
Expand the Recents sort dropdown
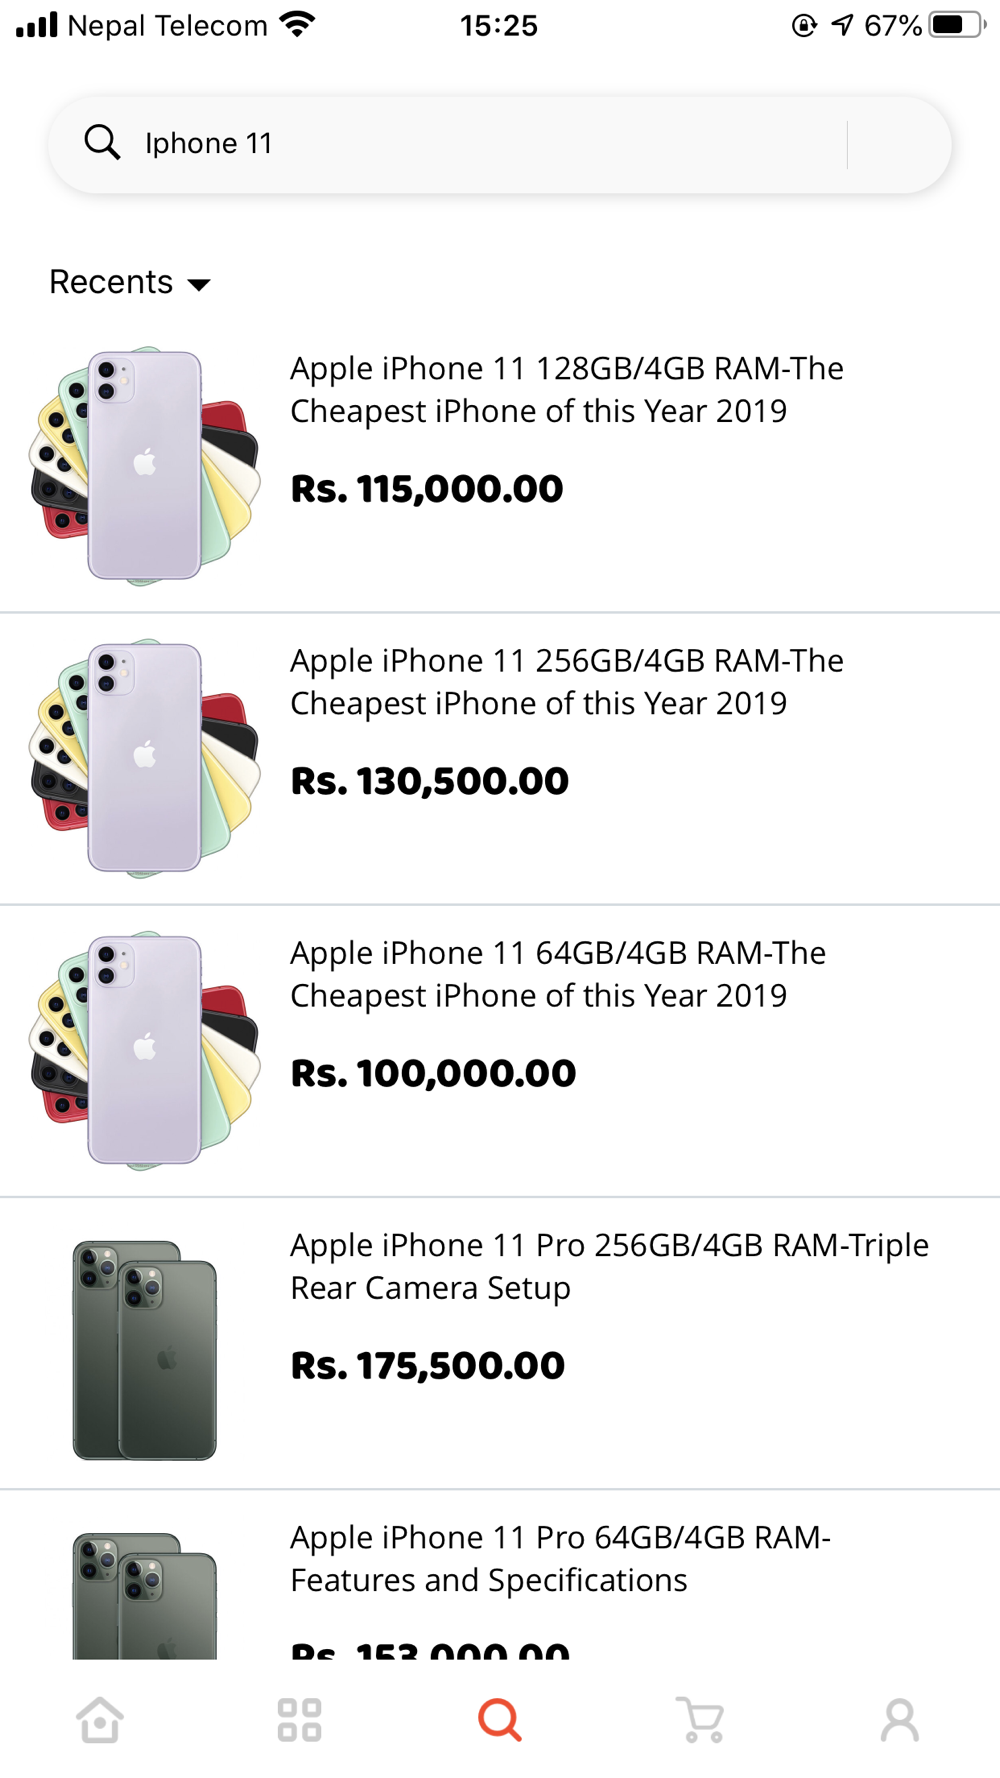click(x=112, y=282)
